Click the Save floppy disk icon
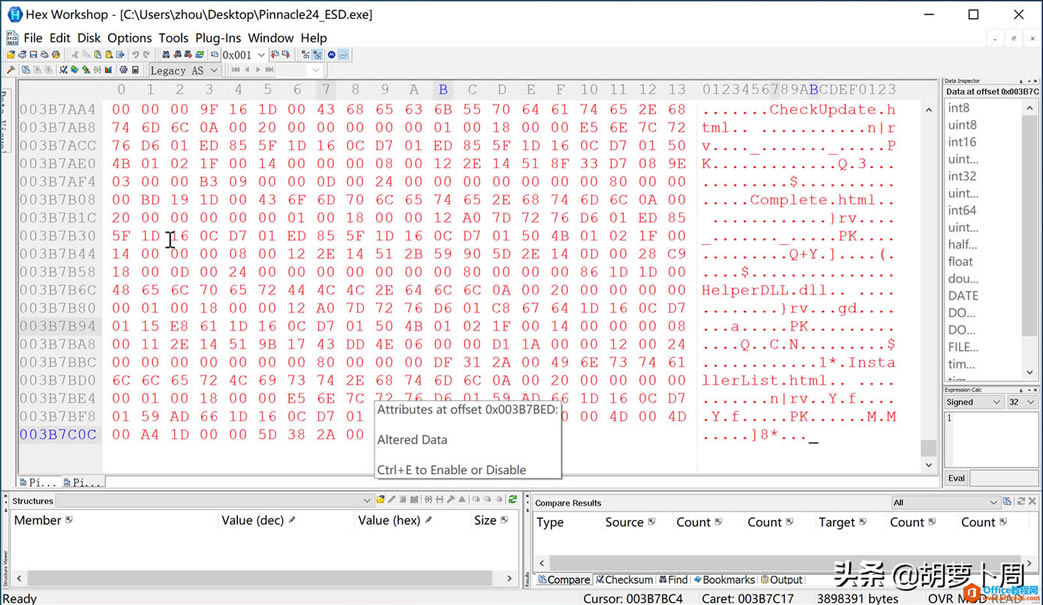 point(34,55)
